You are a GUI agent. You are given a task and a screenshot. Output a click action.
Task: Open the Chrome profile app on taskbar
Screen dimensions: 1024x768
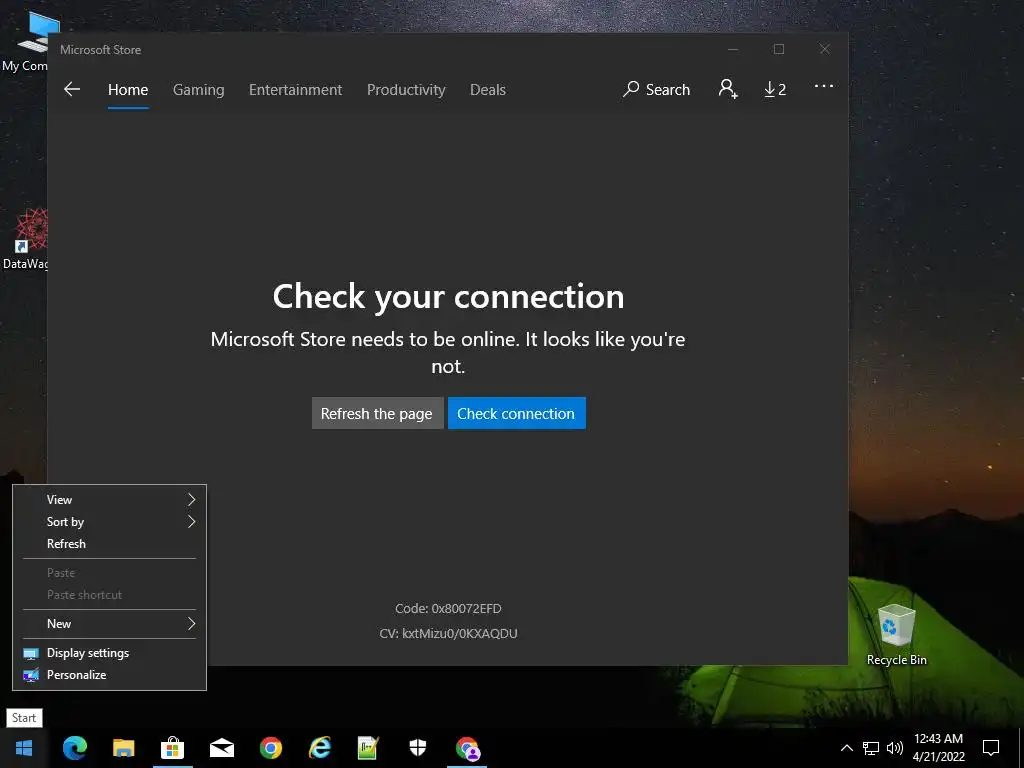point(467,748)
